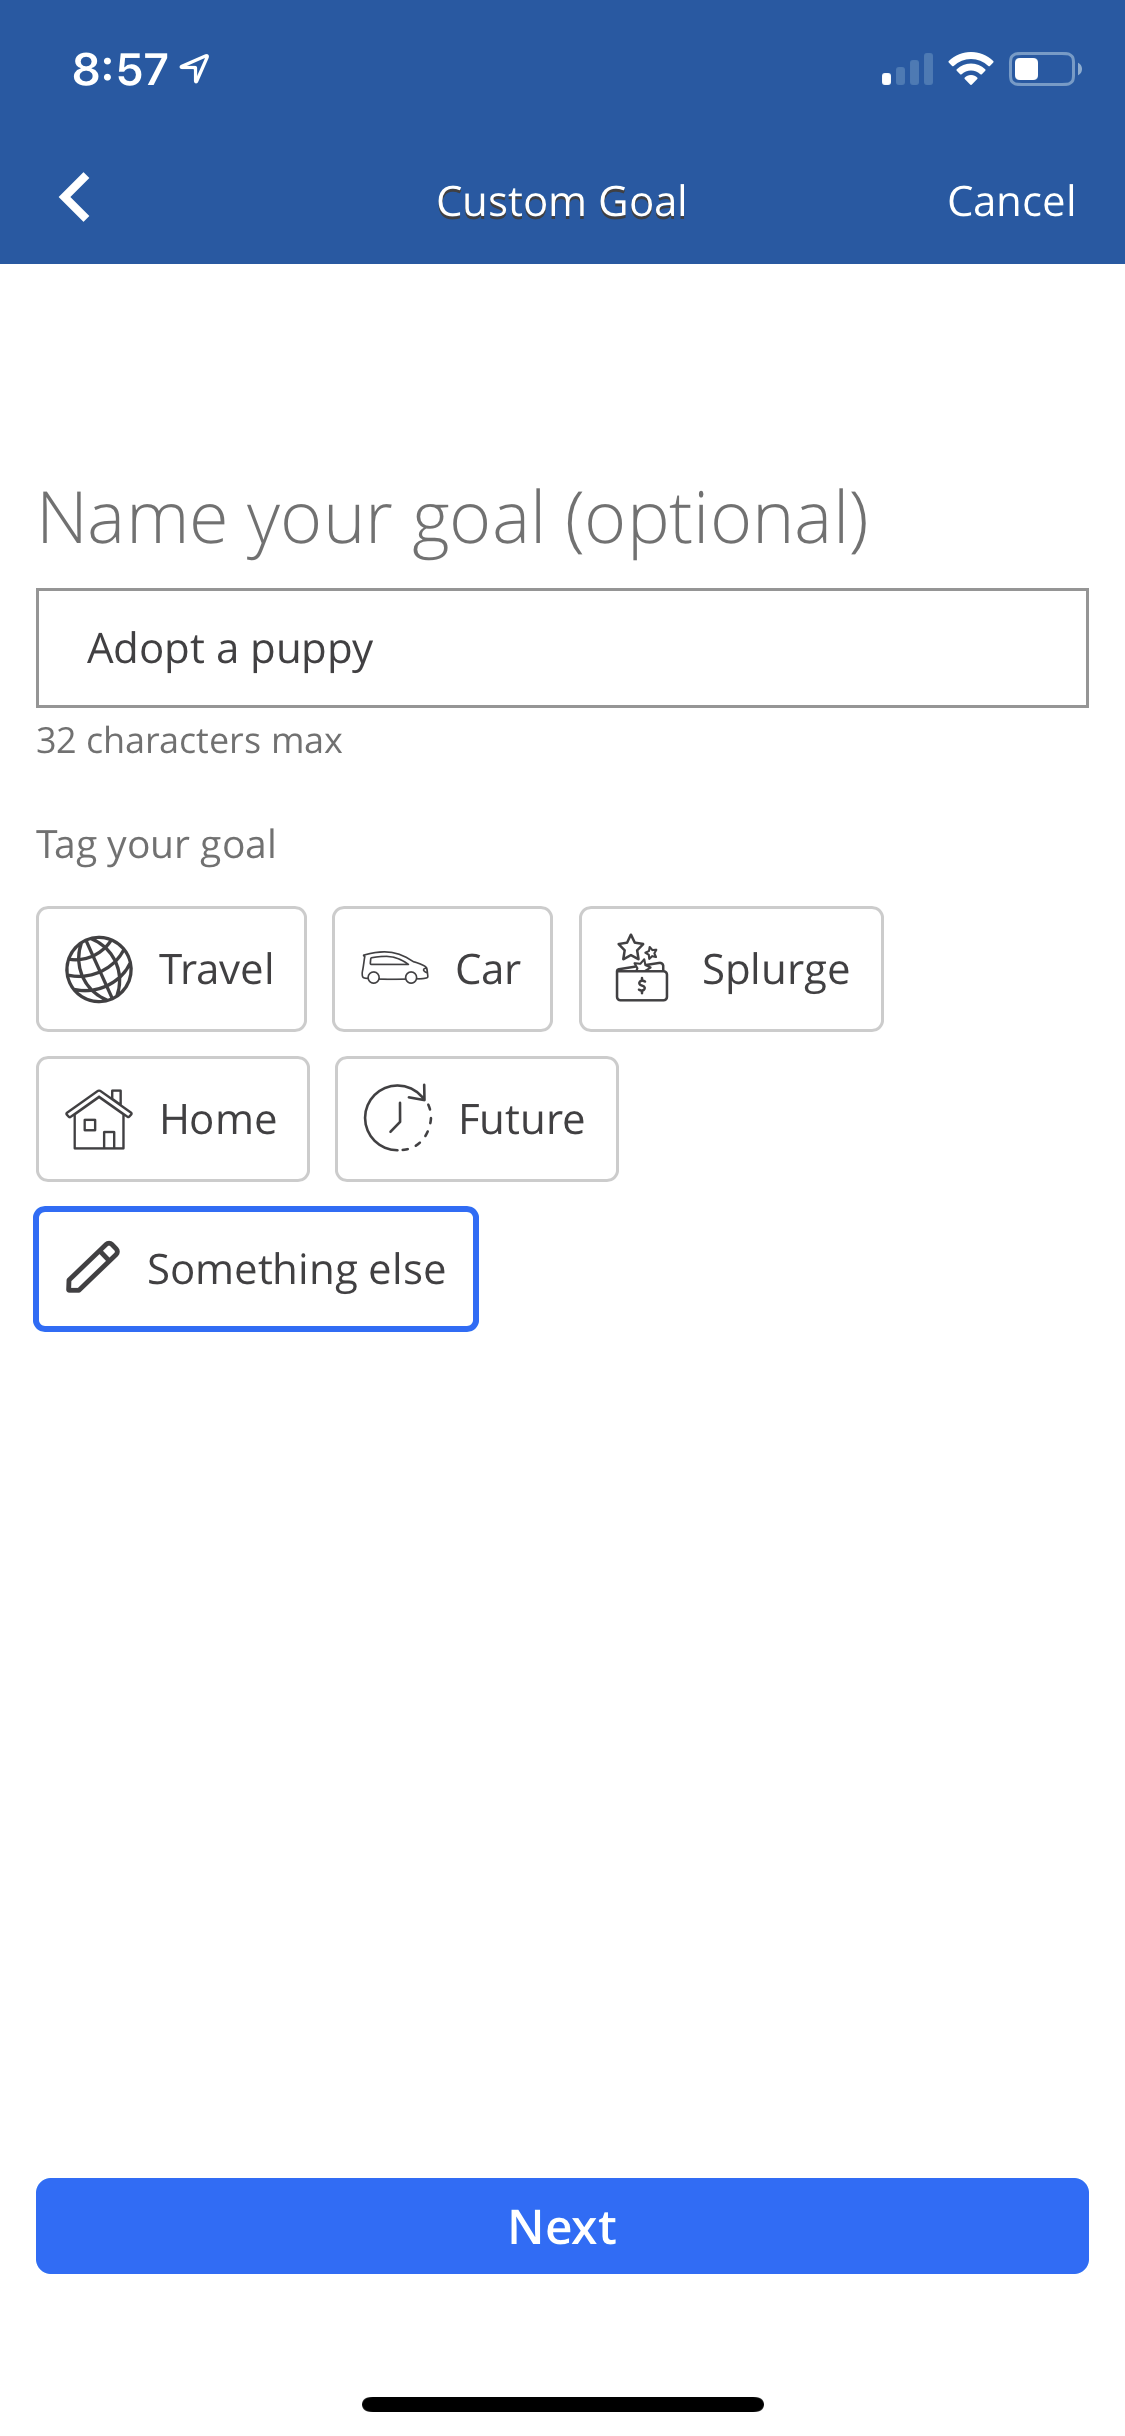Tap the battery indicator in status bar
This screenshot has height=2436, width=1125.
point(1045,69)
